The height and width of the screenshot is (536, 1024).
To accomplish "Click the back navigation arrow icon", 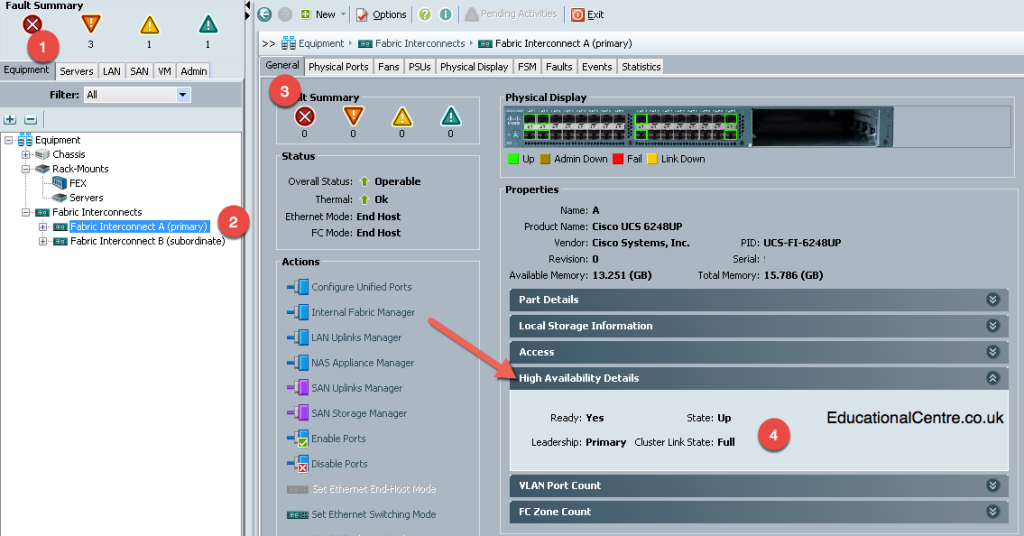I will (x=264, y=14).
